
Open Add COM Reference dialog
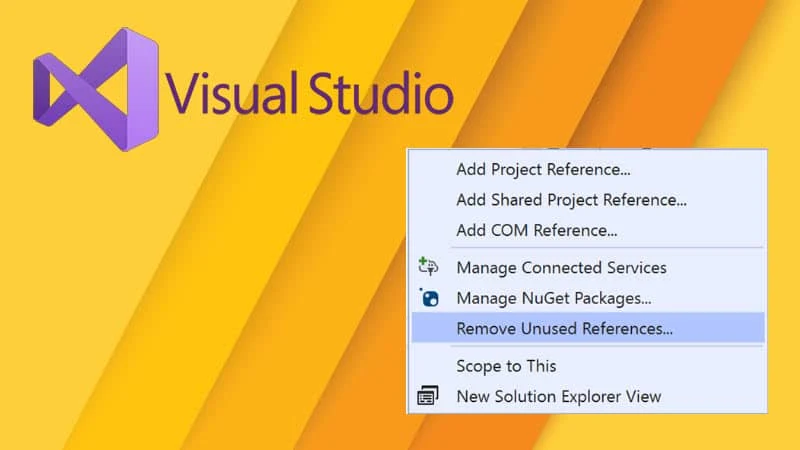588,231
